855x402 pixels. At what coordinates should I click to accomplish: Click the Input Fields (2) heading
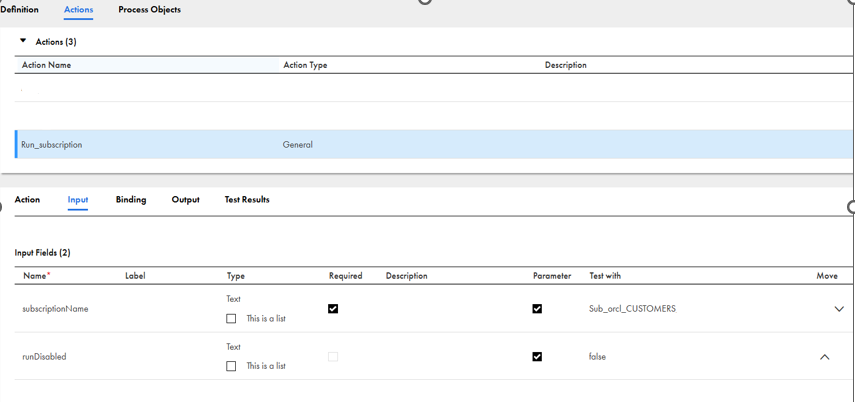(43, 253)
